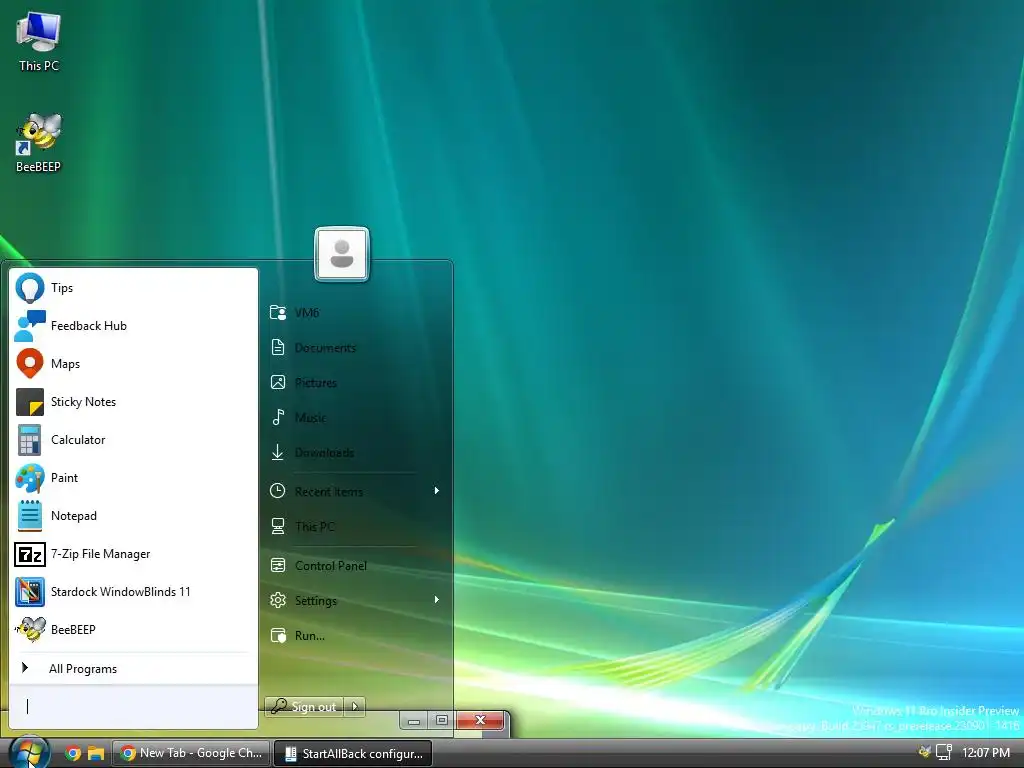The height and width of the screenshot is (768, 1024).
Task: Open the clock showing 12:07 PM
Action: [985, 752]
